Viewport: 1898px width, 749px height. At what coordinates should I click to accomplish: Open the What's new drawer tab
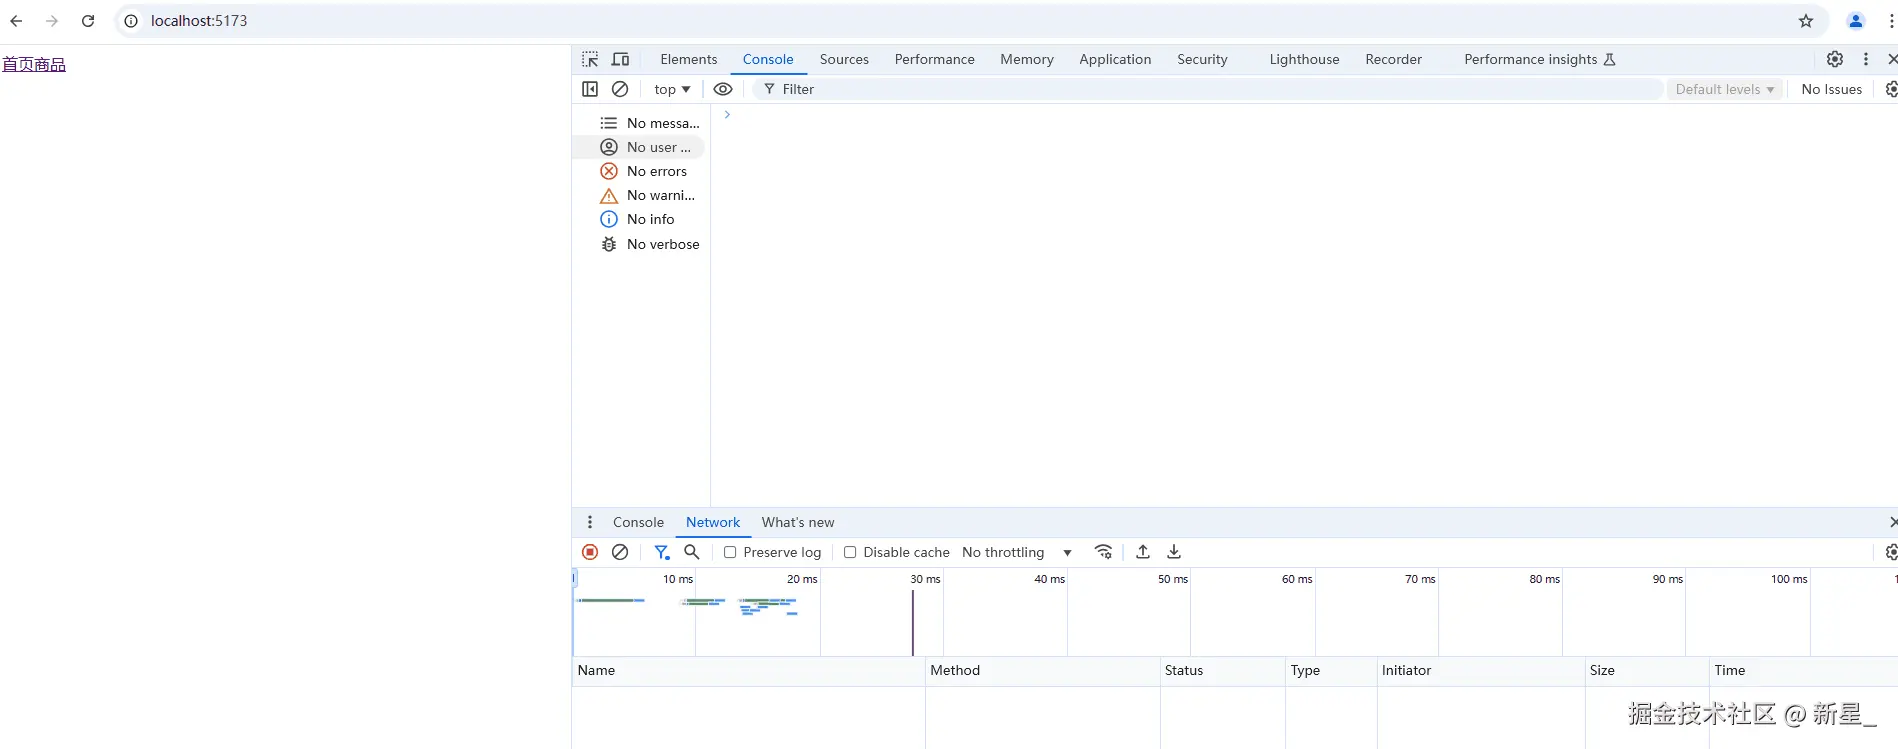[x=798, y=522]
